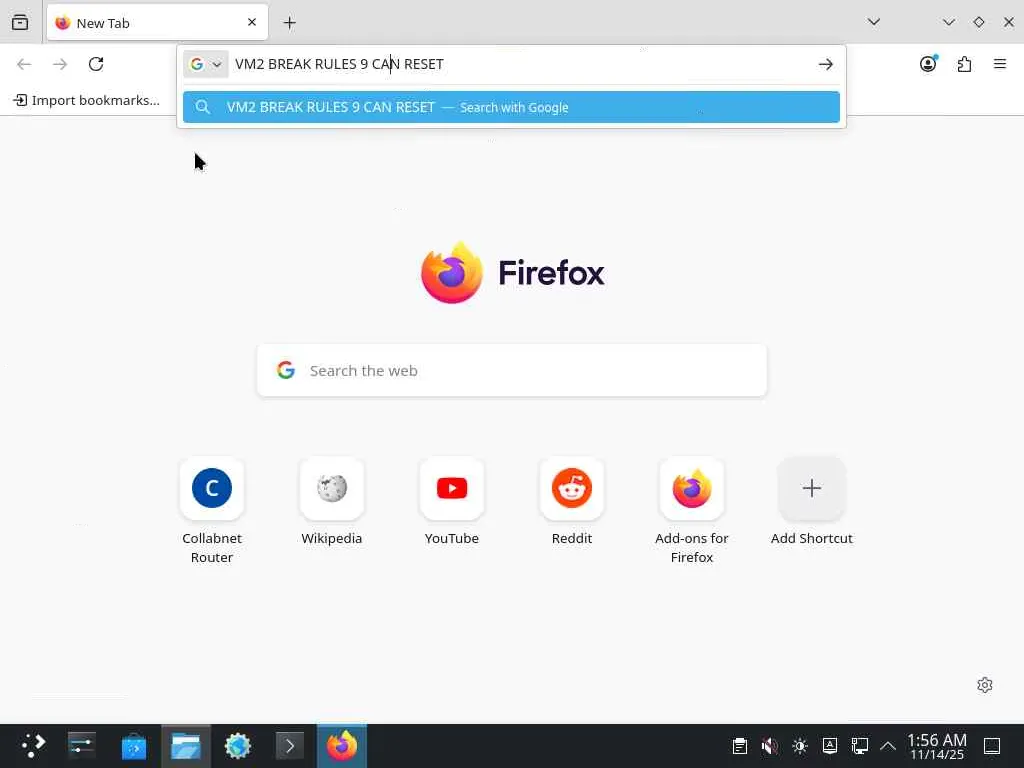The height and width of the screenshot is (768, 1024).
Task: Open the Konsole terminal in taskbar
Action: [x=290, y=746]
